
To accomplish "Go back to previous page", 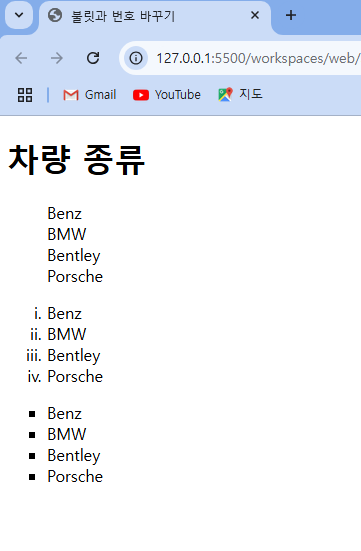I will 21,58.
